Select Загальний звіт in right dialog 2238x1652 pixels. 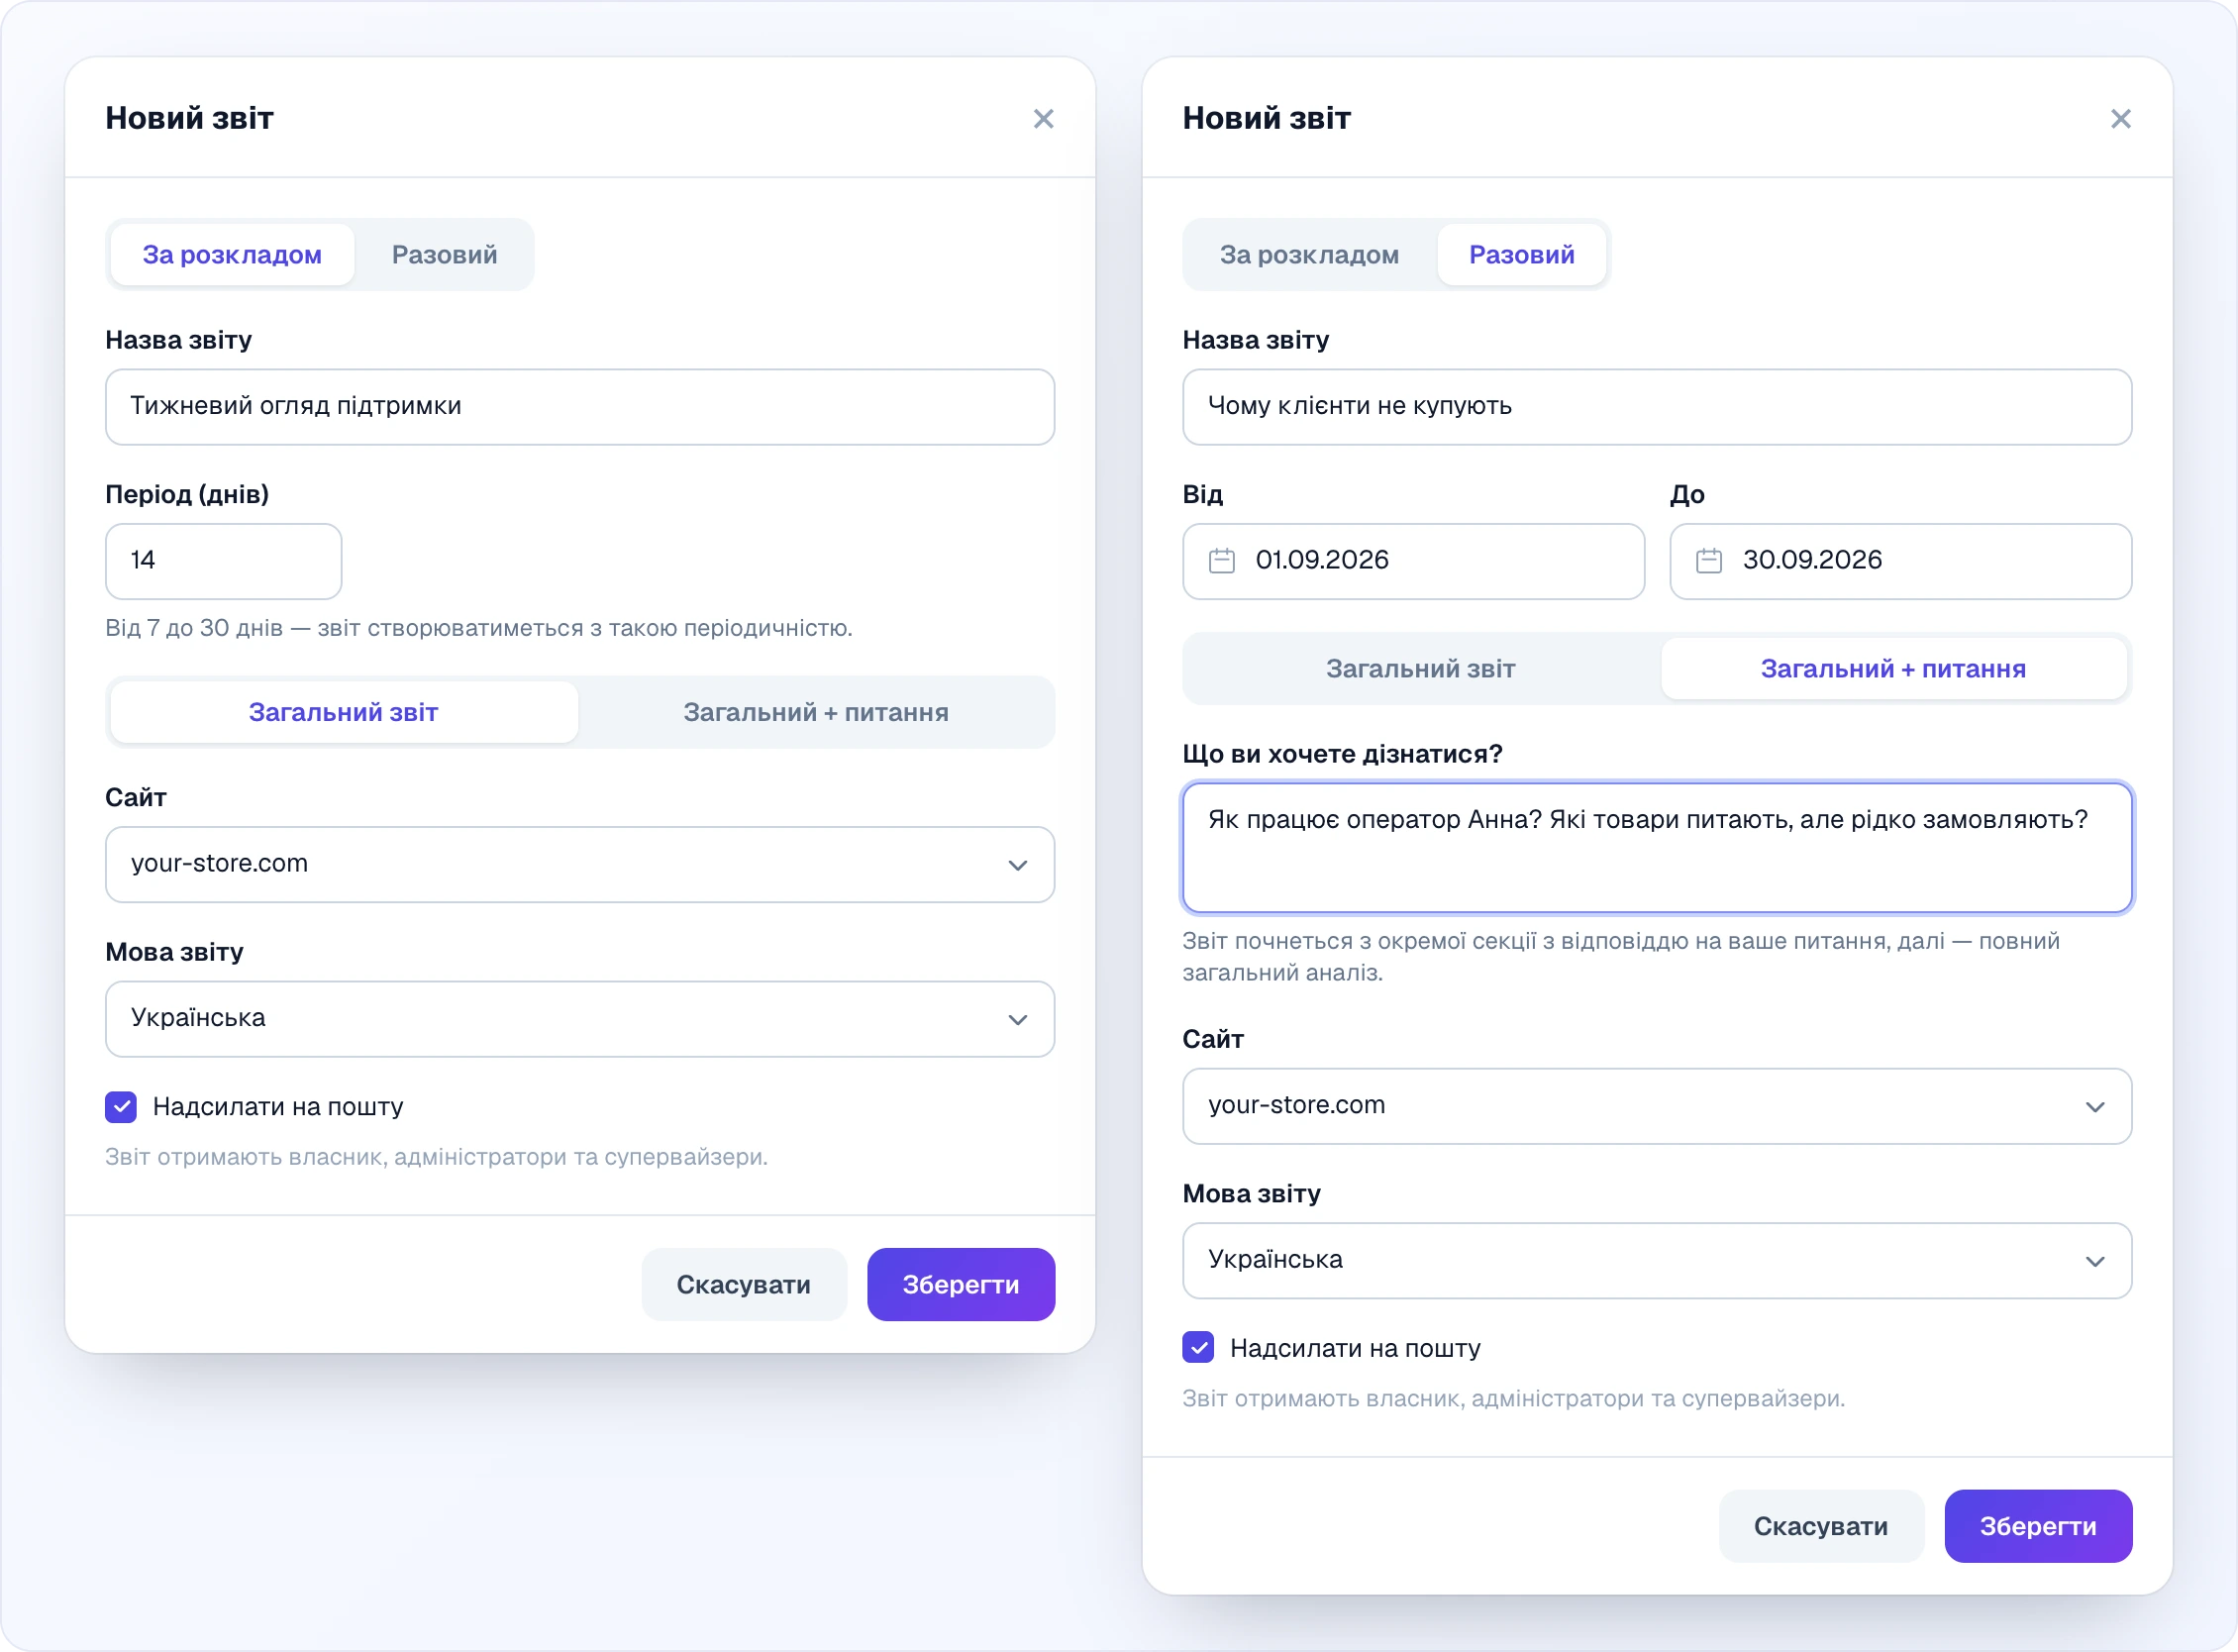(1420, 668)
